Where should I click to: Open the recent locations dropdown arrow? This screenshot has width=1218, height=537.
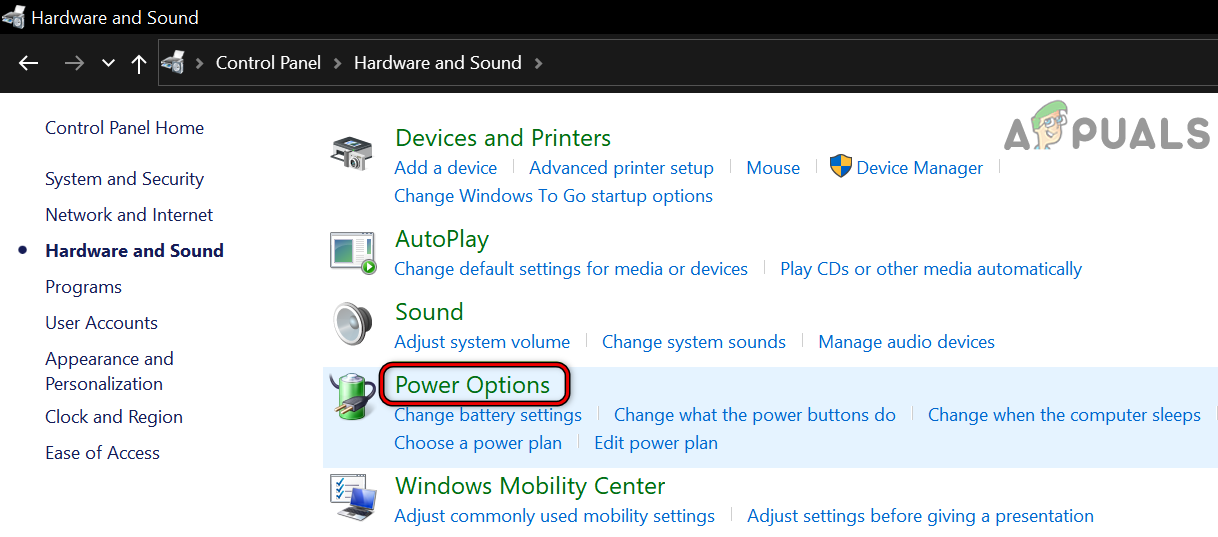pos(108,63)
